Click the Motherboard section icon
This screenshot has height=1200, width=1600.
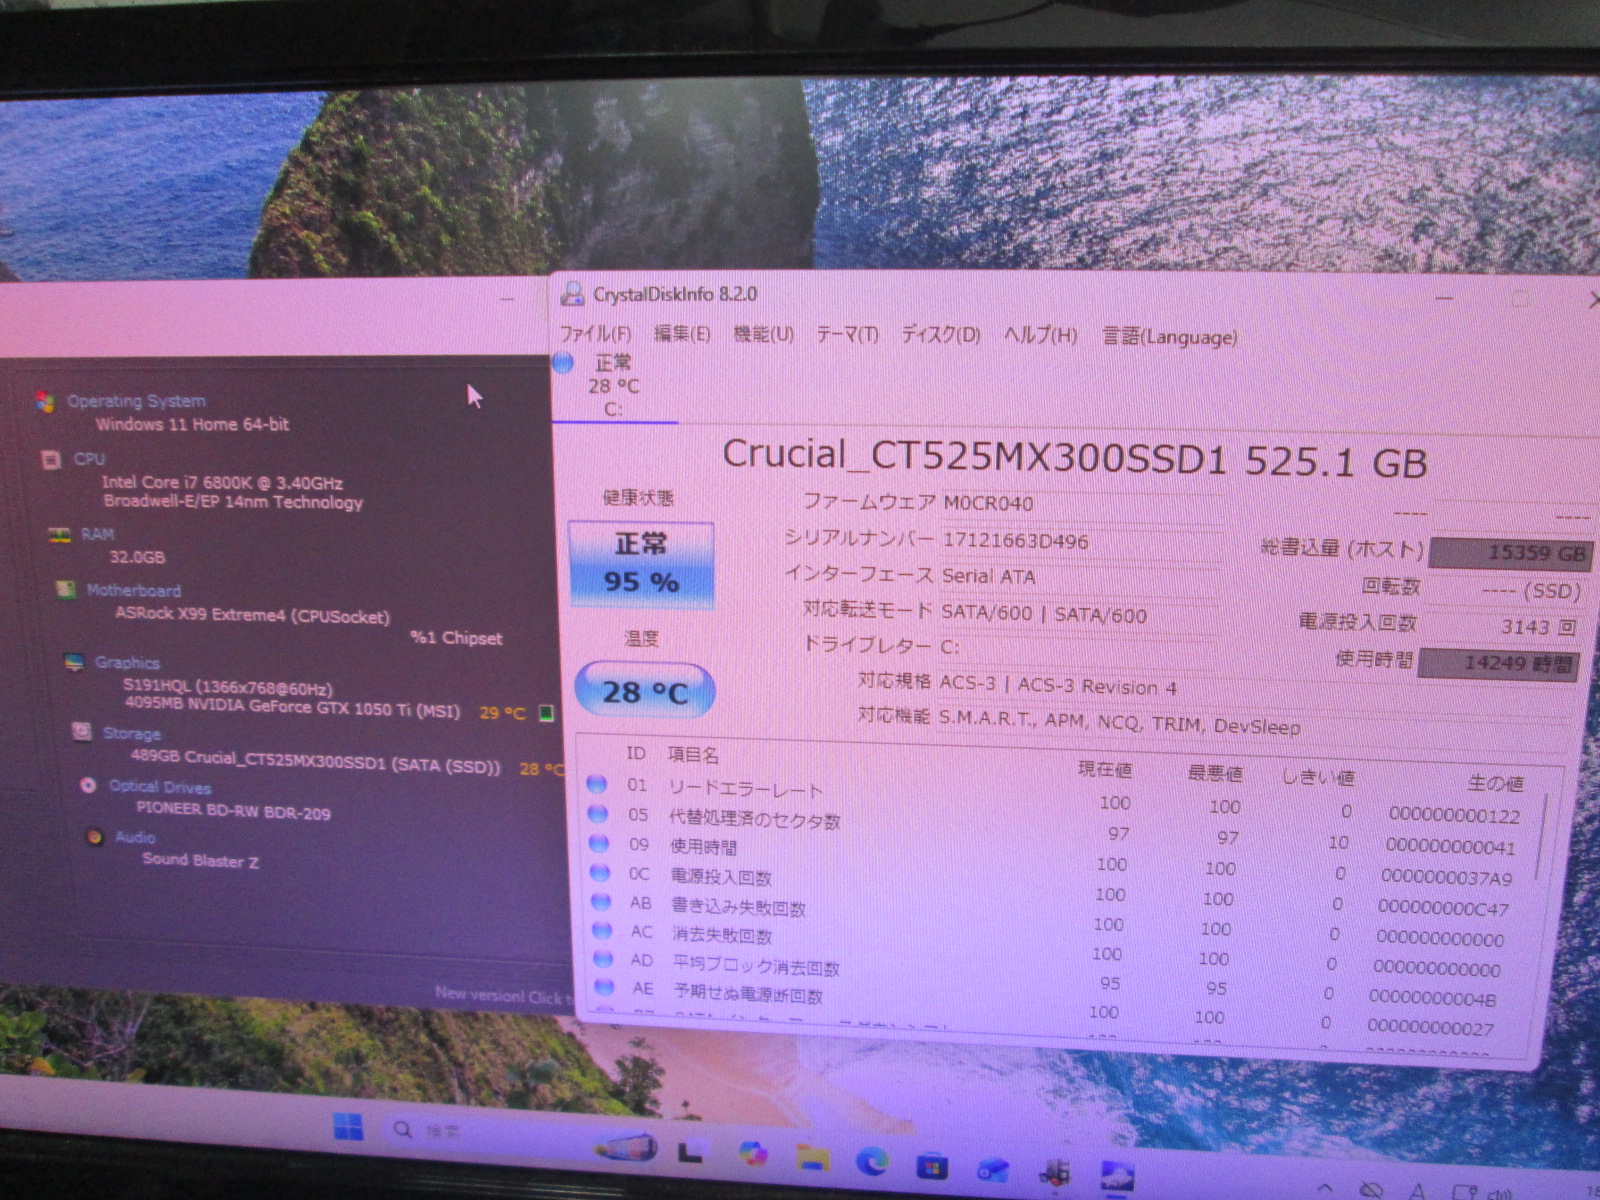pos(66,590)
